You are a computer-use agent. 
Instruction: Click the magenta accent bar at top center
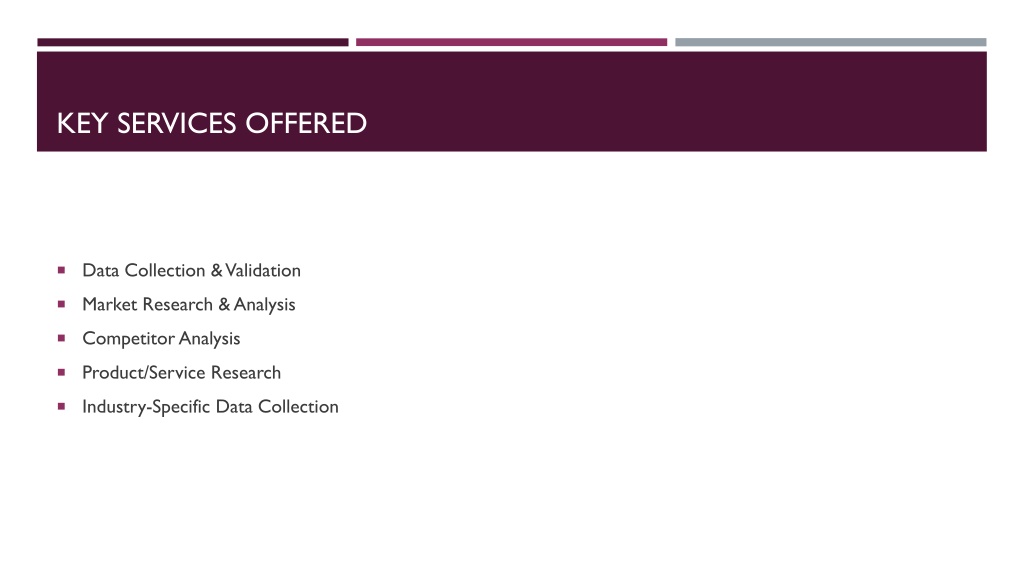point(511,42)
